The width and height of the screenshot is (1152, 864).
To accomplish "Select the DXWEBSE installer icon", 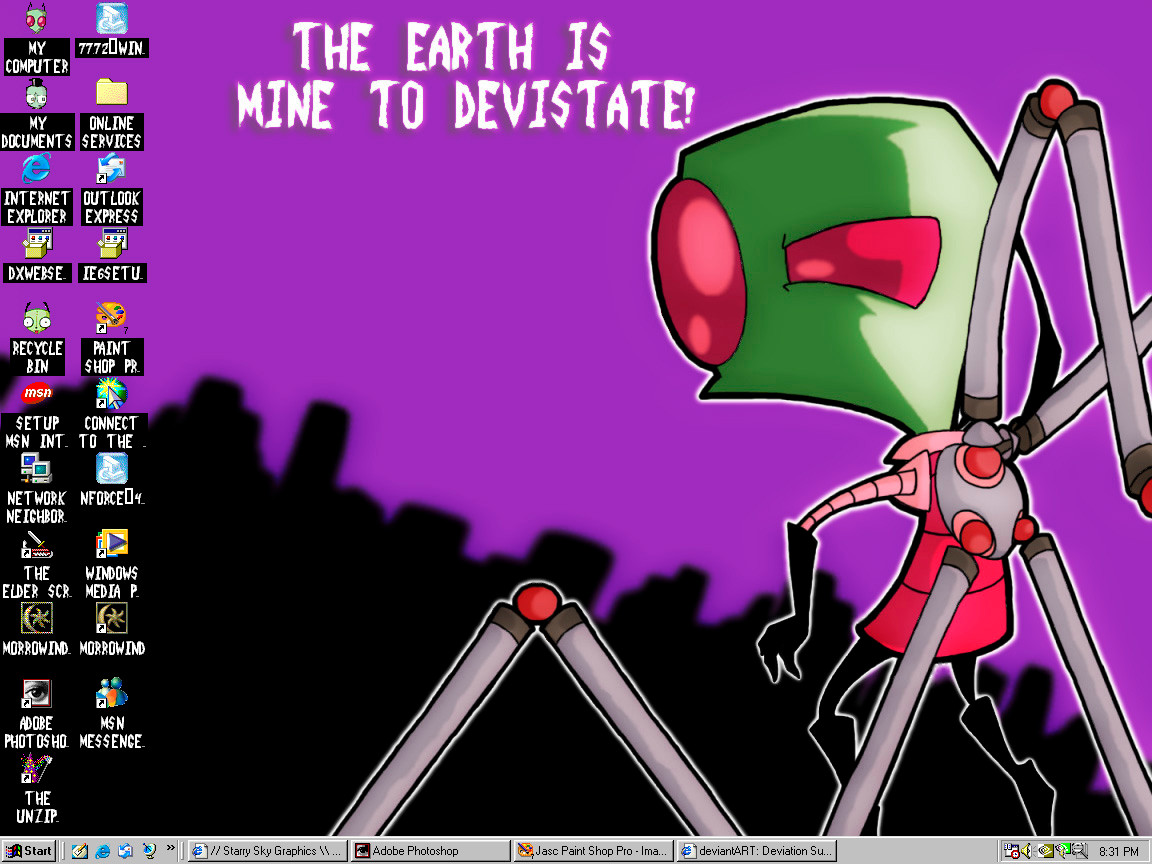I will pos(37,255).
